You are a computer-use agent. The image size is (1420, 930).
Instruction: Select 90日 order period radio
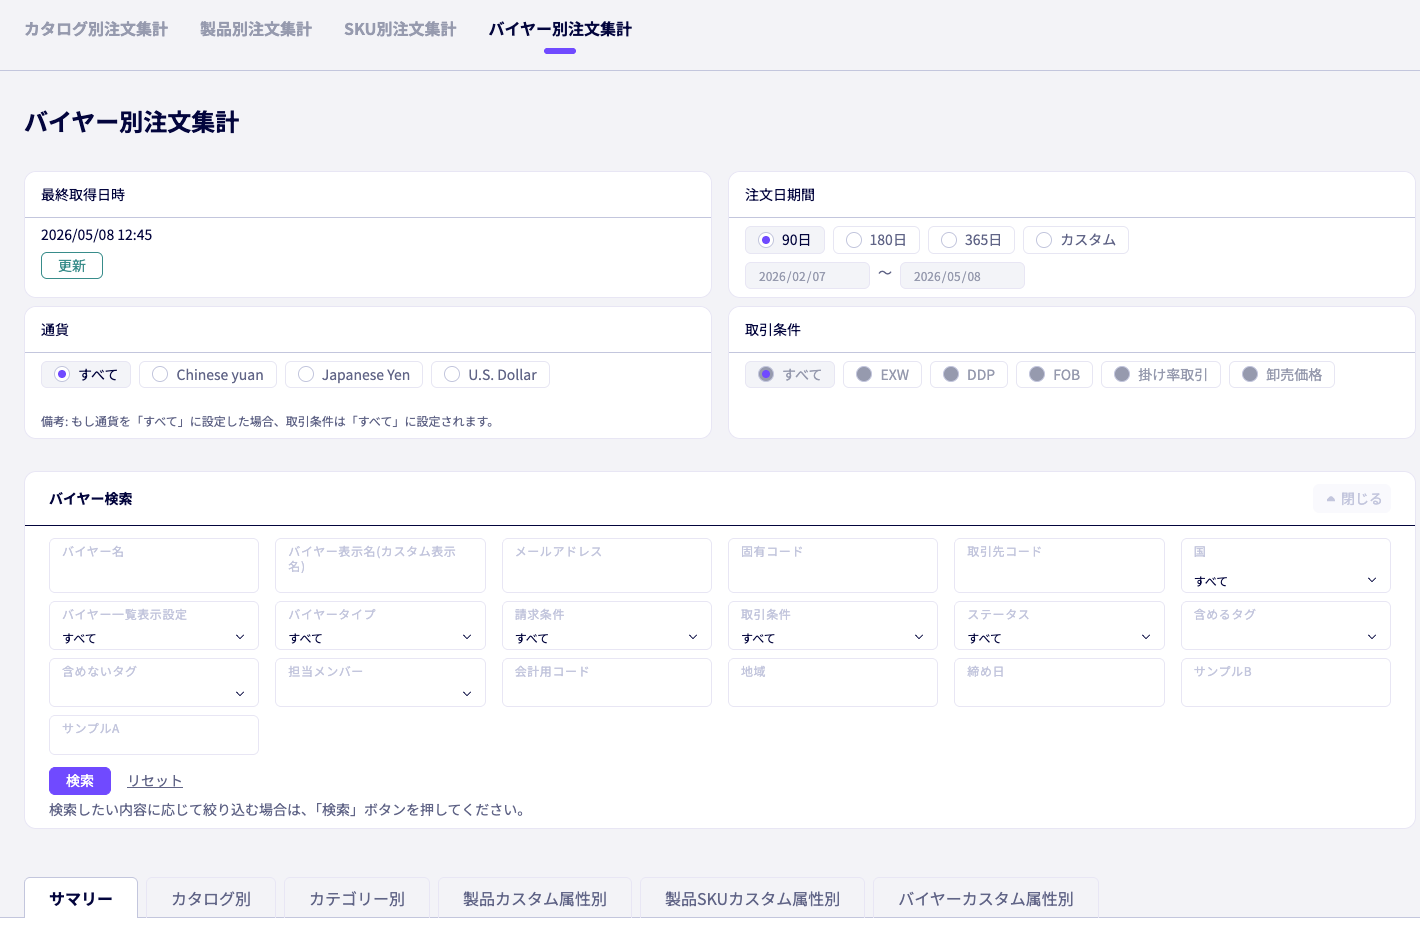pyautogui.click(x=785, y=240)
